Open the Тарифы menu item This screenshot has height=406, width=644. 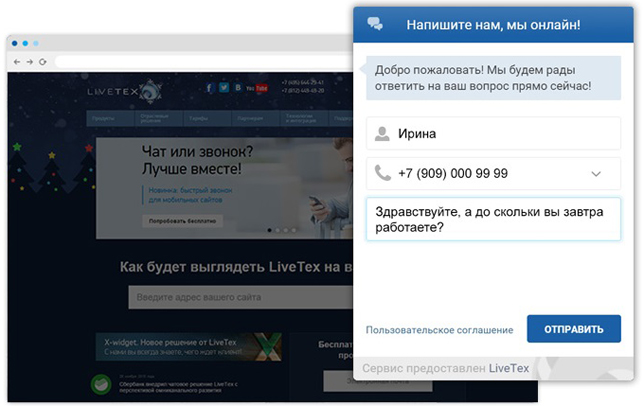tap(207, 118)
